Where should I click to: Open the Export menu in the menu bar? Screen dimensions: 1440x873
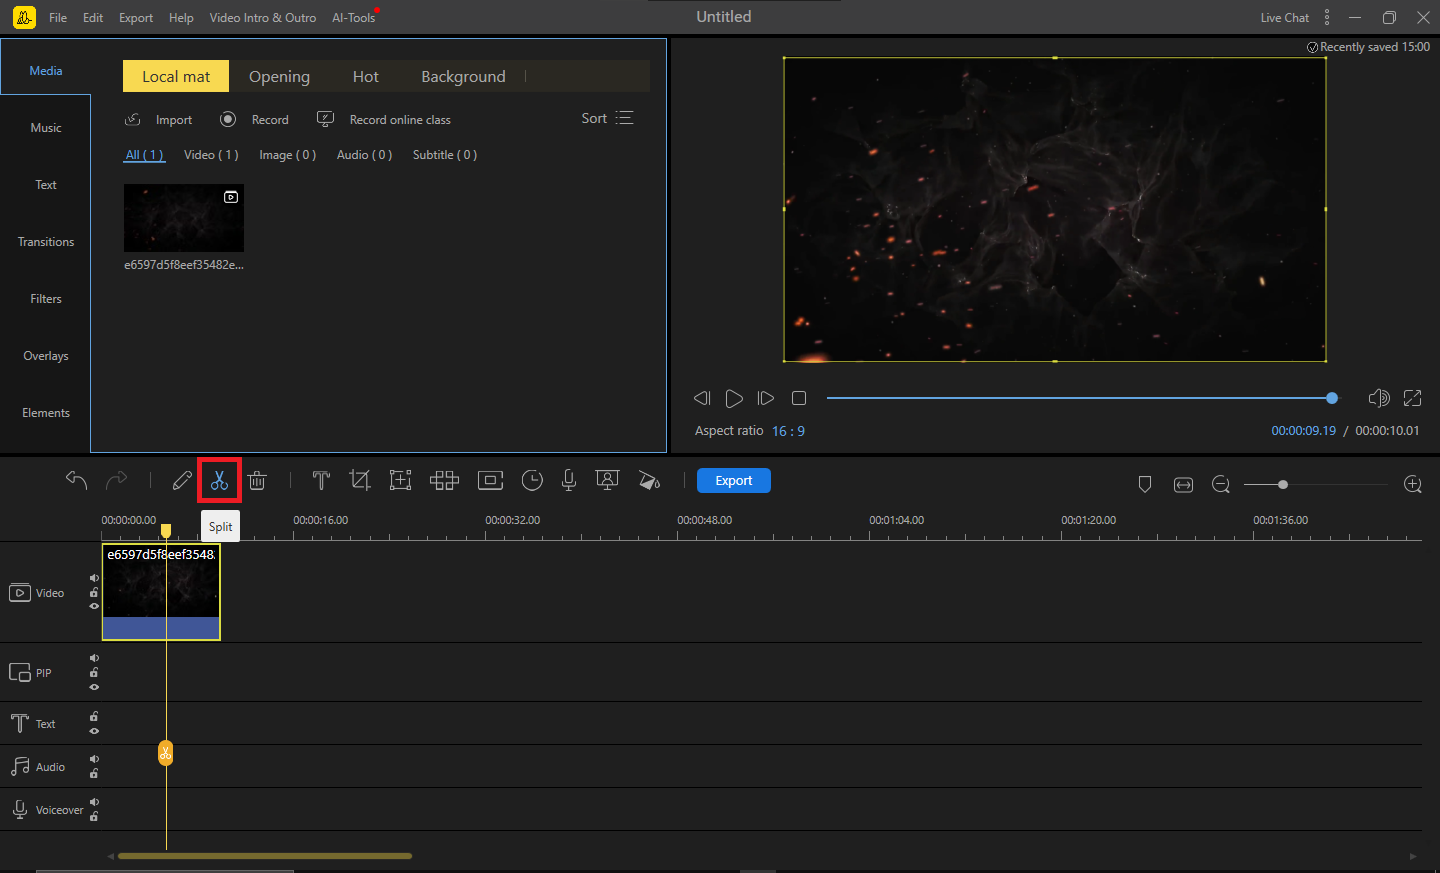tap(136, 17)
